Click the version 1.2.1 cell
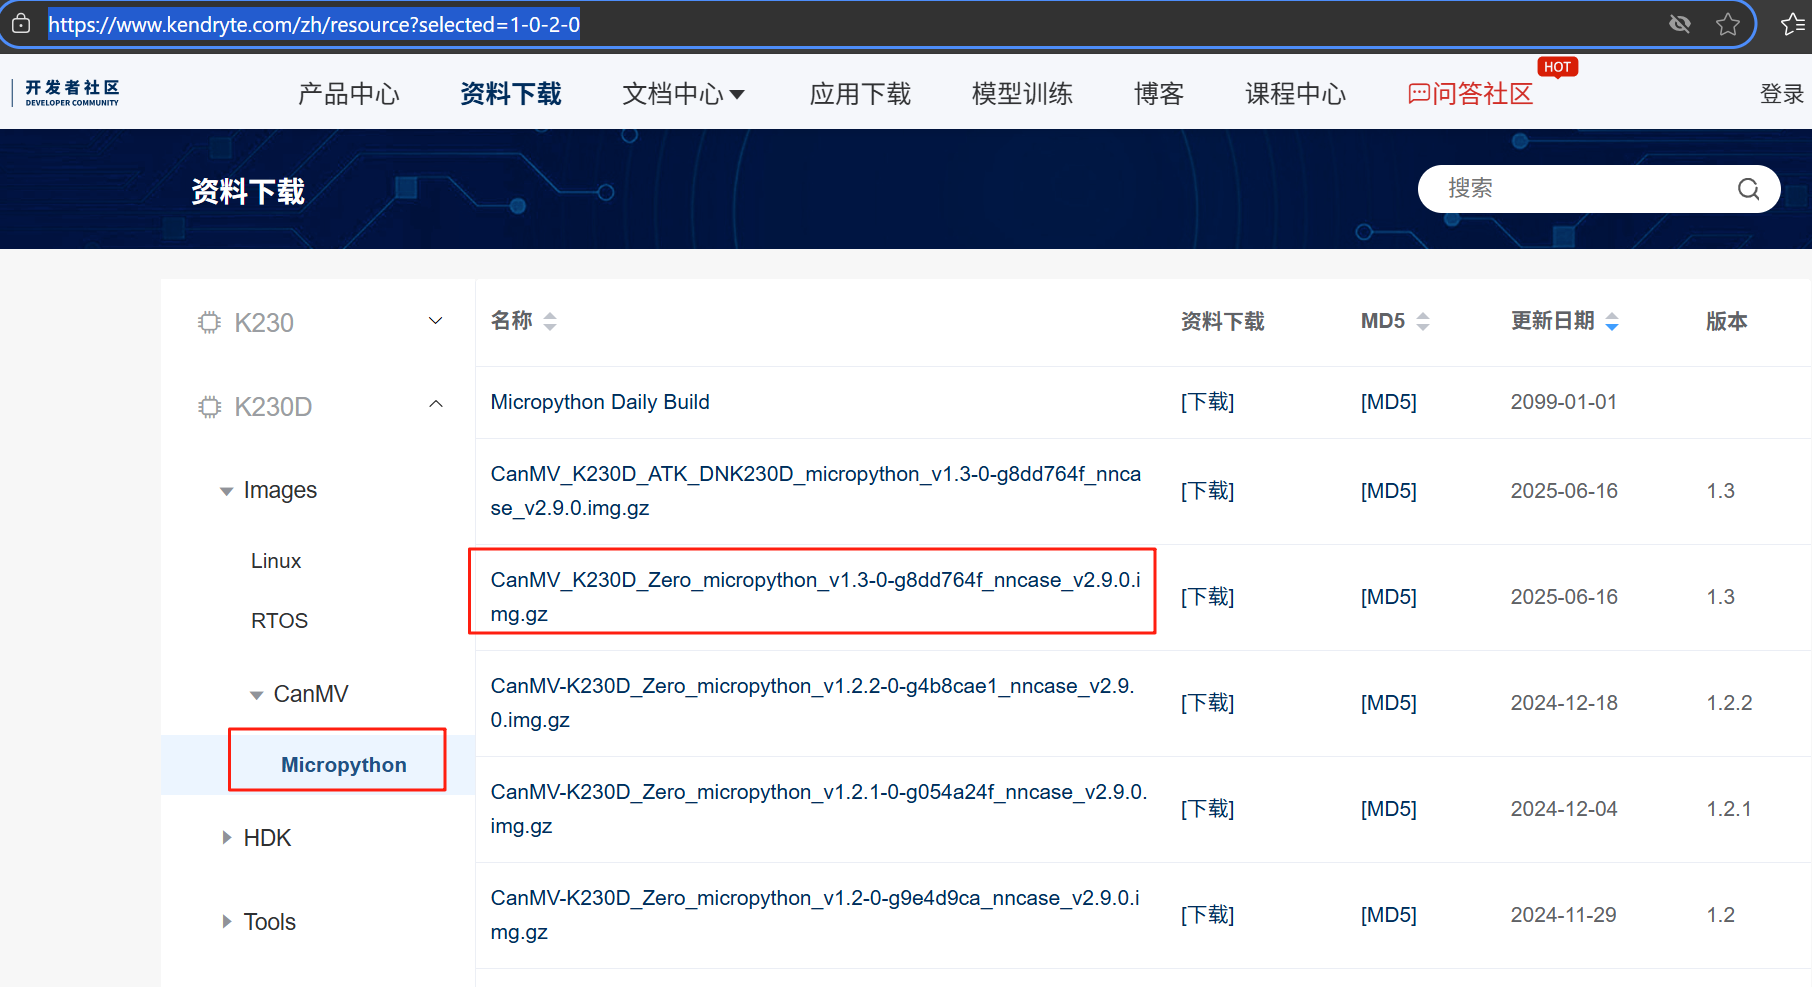Screen dimensions: 1812x987 [x=1729, y=809]
